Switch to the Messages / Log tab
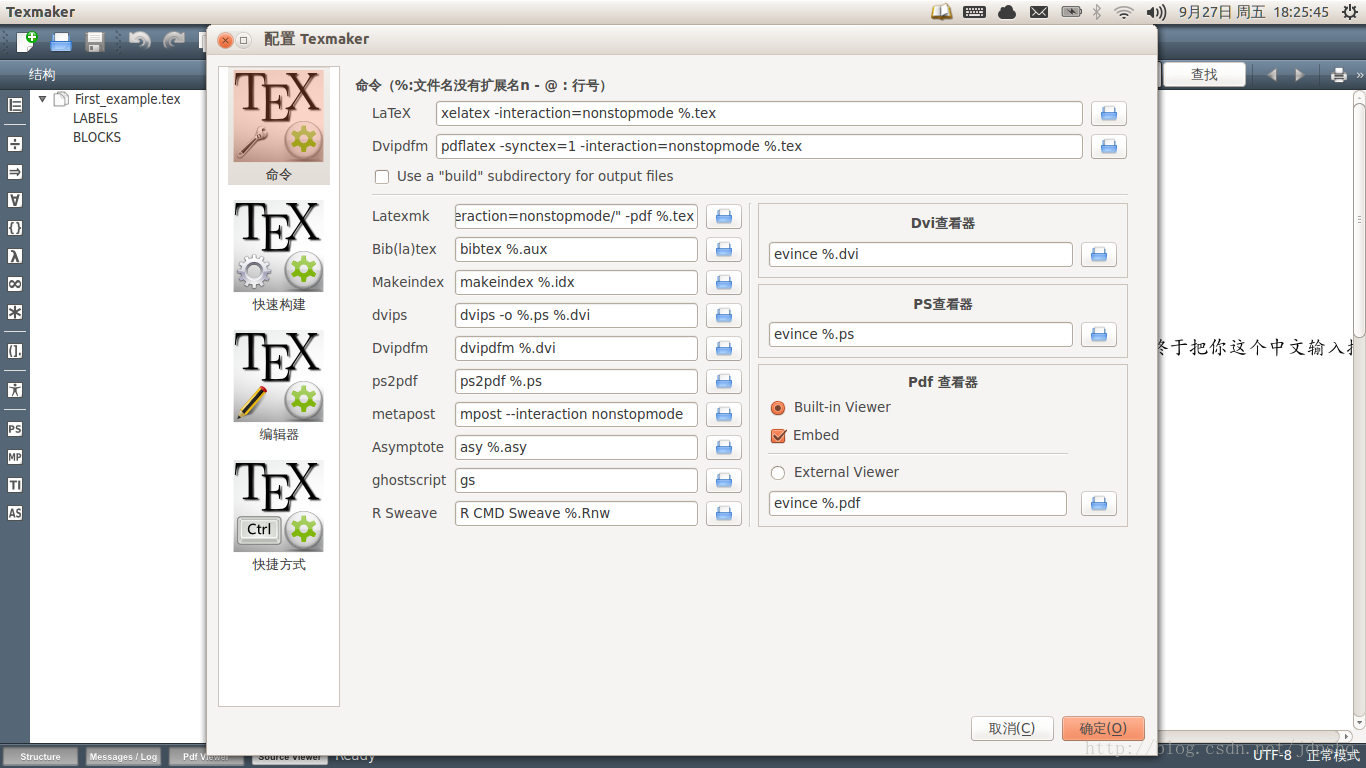 123,757
